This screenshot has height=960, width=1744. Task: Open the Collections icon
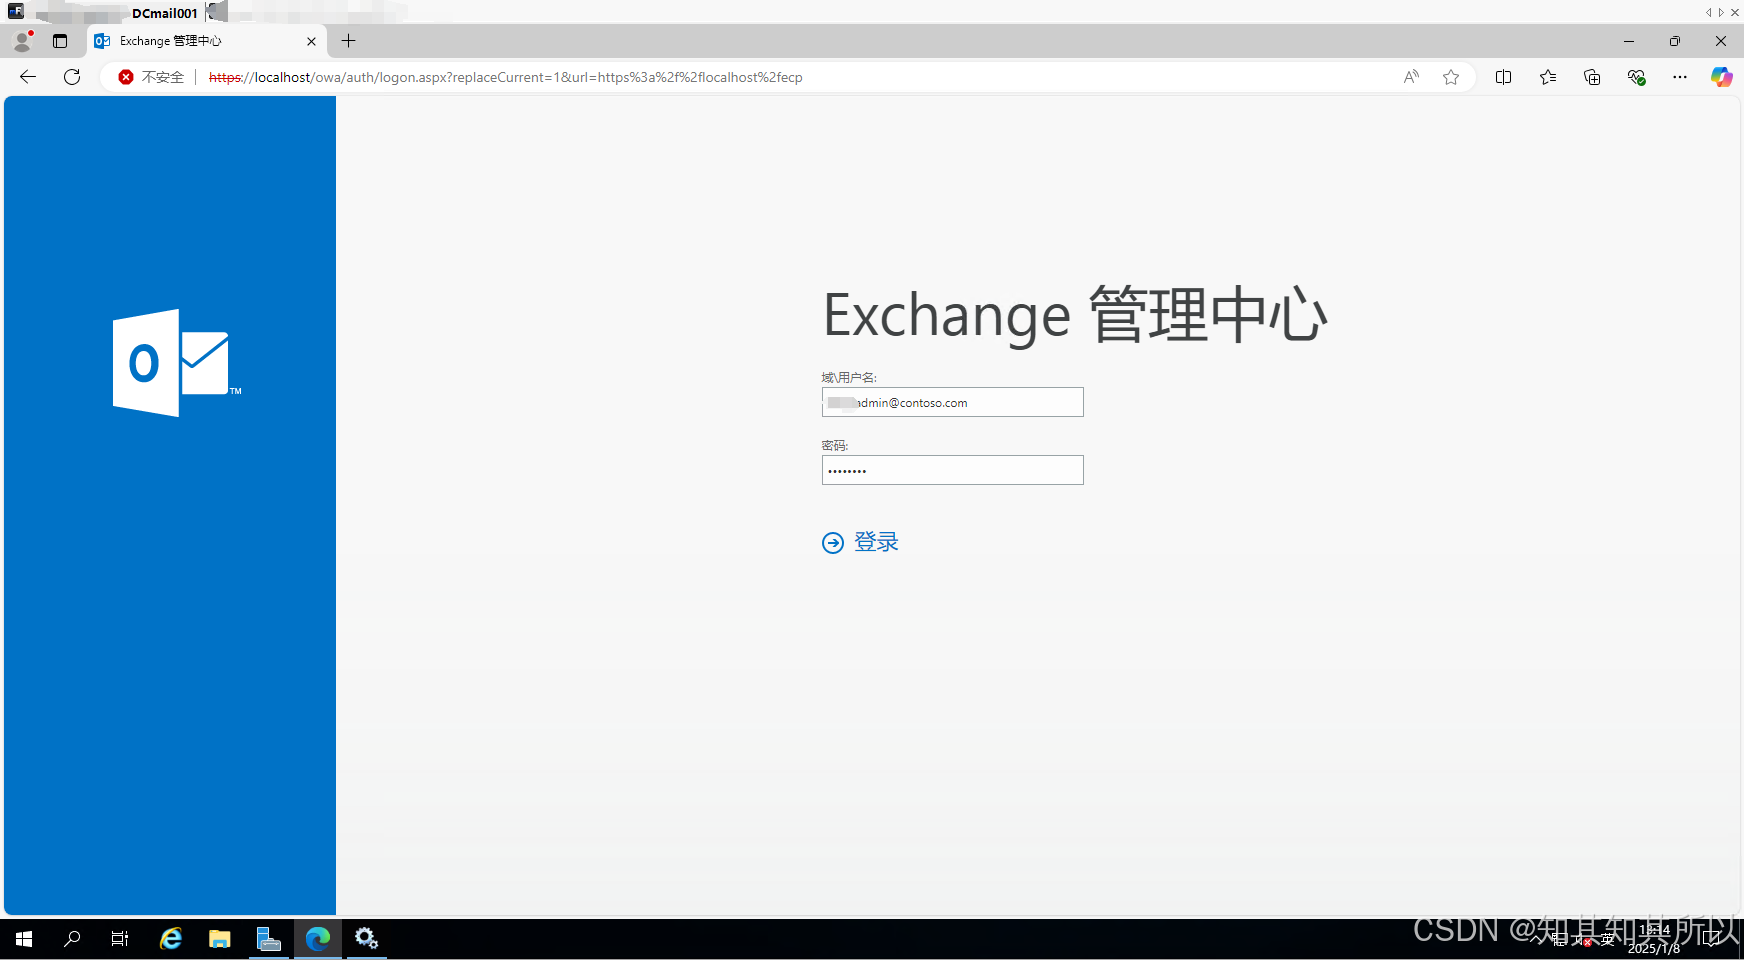(x=1592, y=77)
